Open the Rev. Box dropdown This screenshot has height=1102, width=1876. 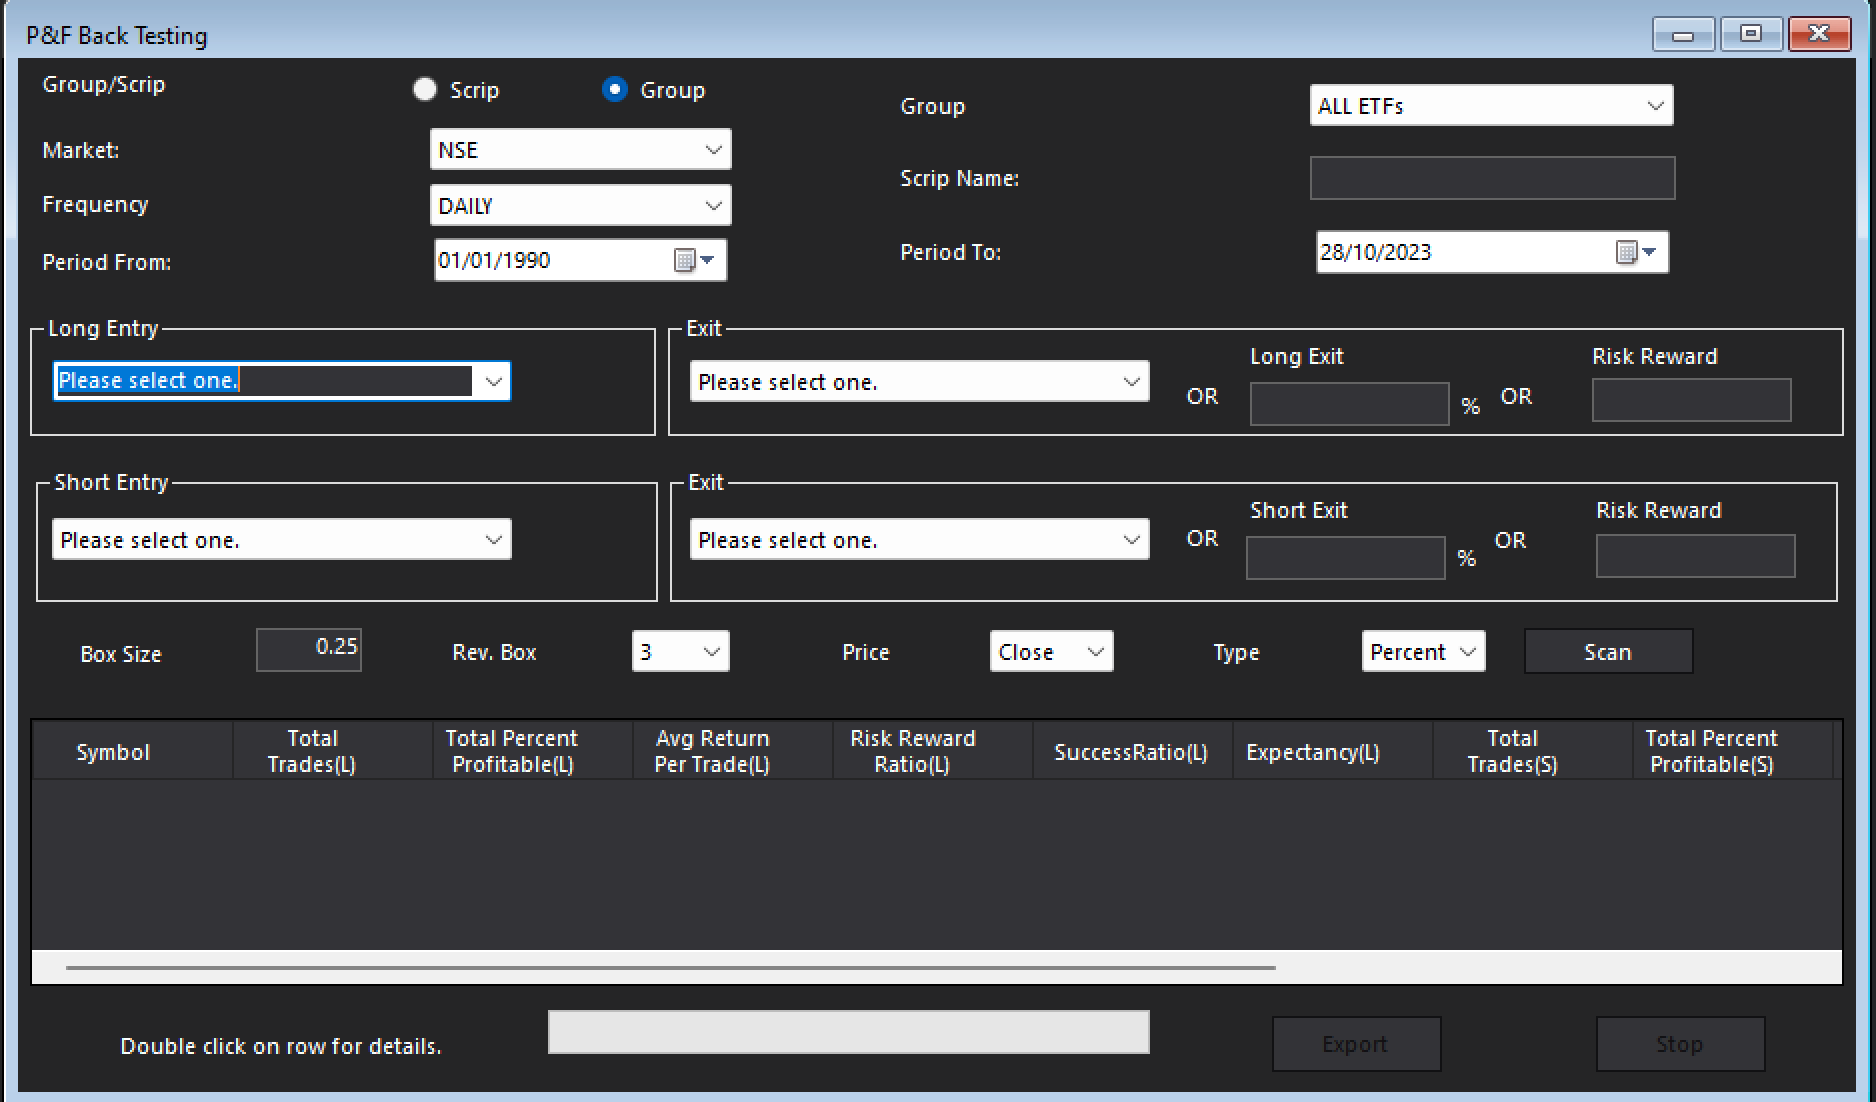click(680, 651)
